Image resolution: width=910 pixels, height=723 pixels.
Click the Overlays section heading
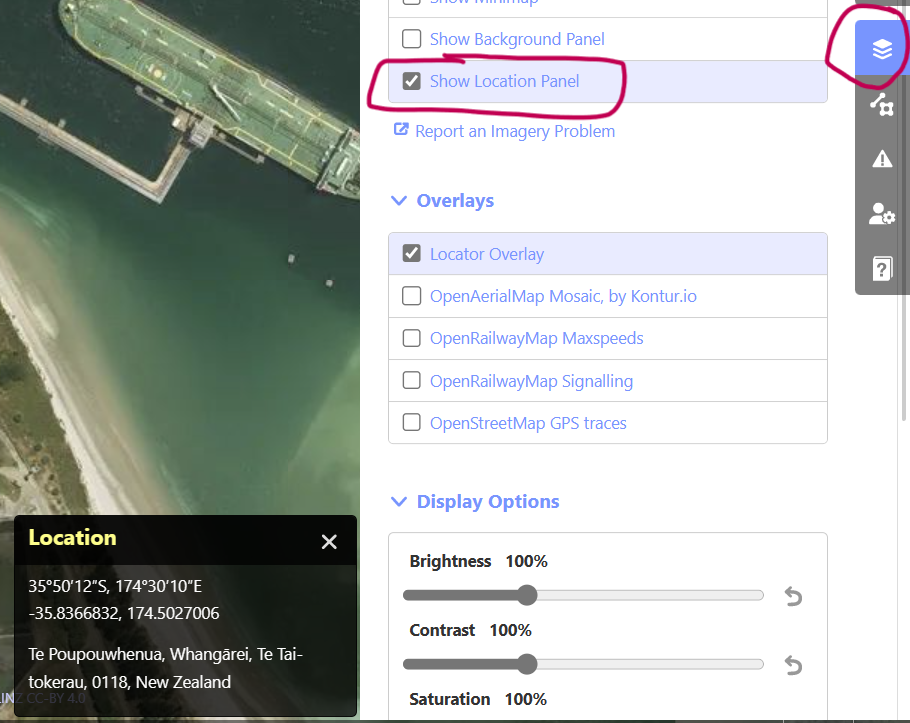pyautogui.click(x=455, y=201)
